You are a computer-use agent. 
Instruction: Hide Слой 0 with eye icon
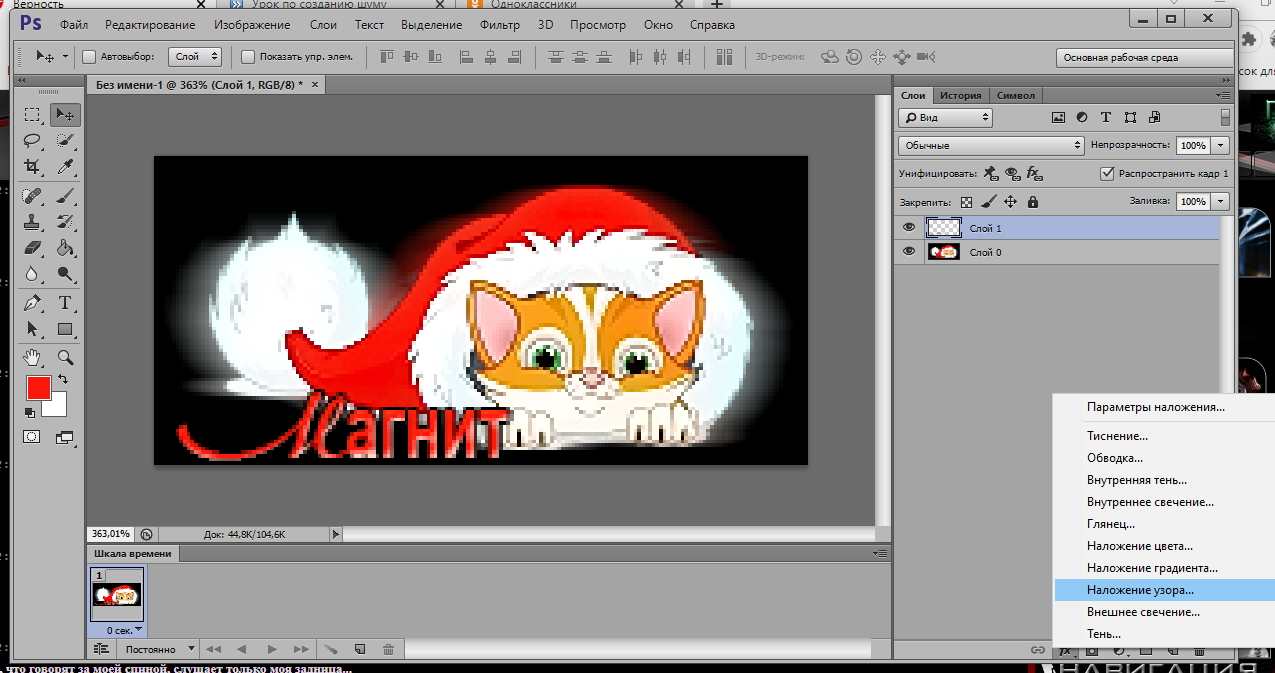(x=909, y=252)
